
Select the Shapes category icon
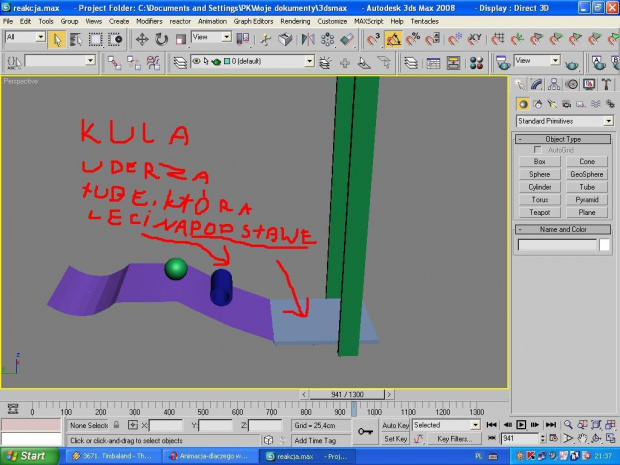(x=538, y=104)
